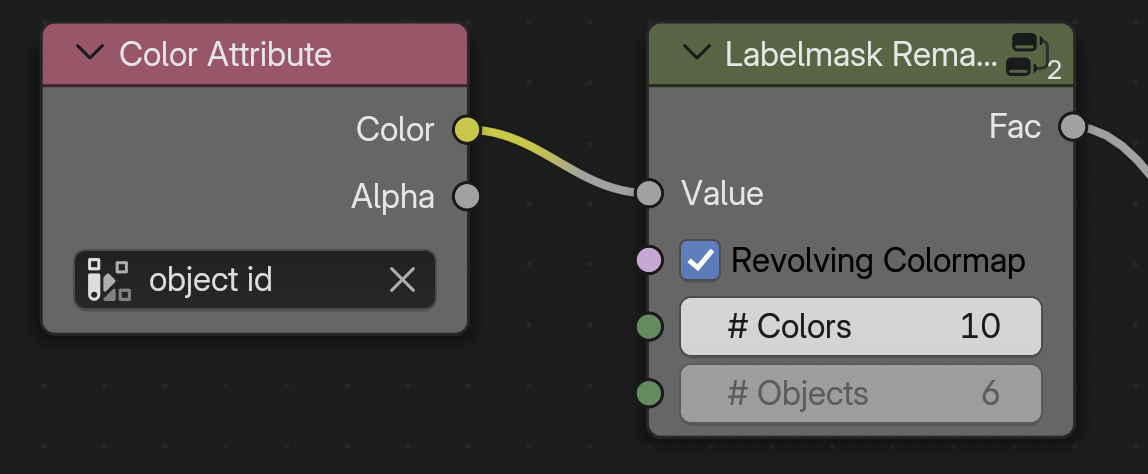Uncheck the Revolving Colormap checkbox
This screenshot has height=474, width=1148.
tap(700, 260)
